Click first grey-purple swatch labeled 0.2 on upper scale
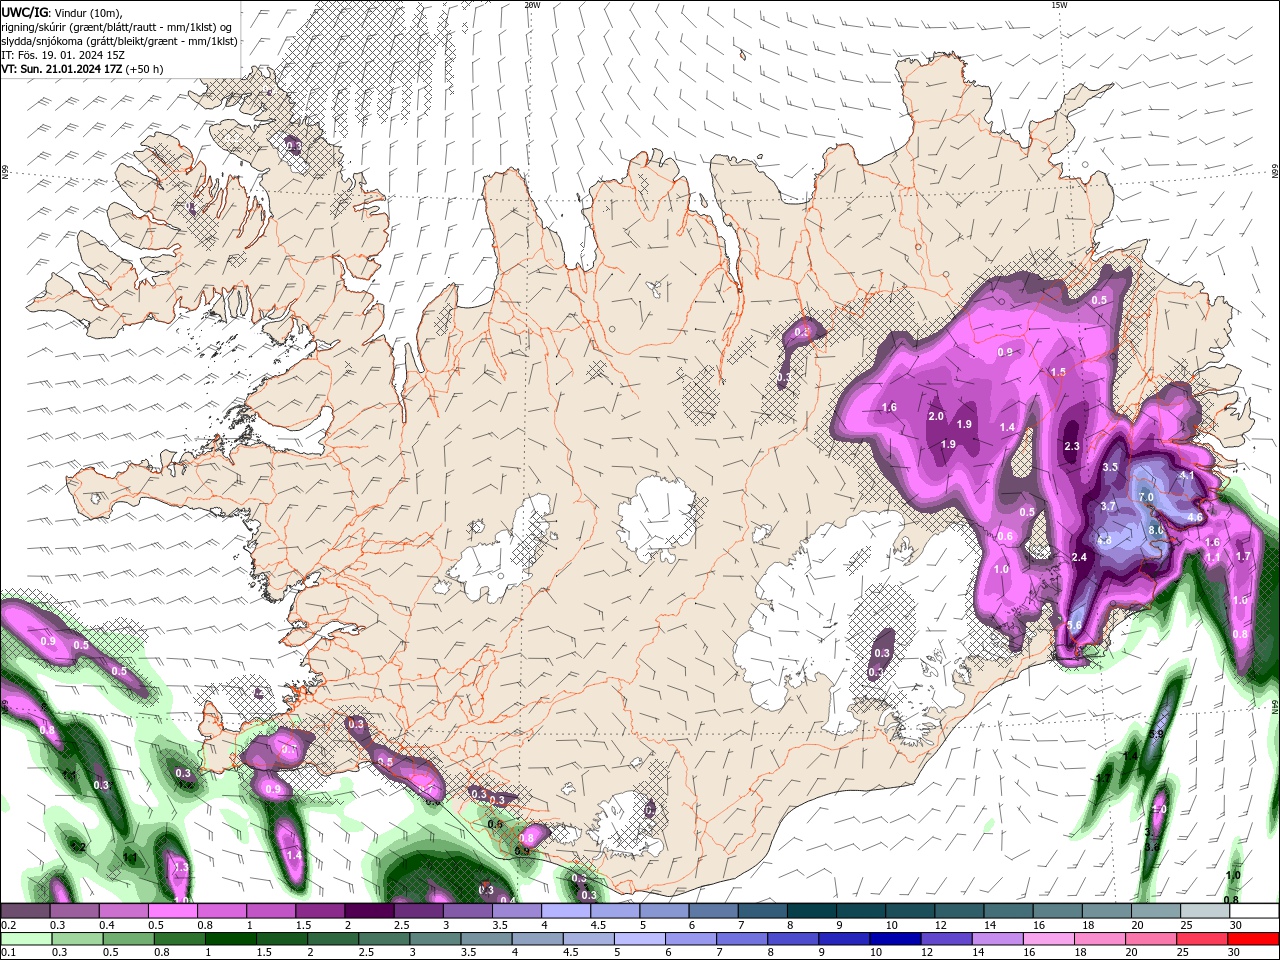Viewport: 1280px width, 960px height. click(24, 911)
